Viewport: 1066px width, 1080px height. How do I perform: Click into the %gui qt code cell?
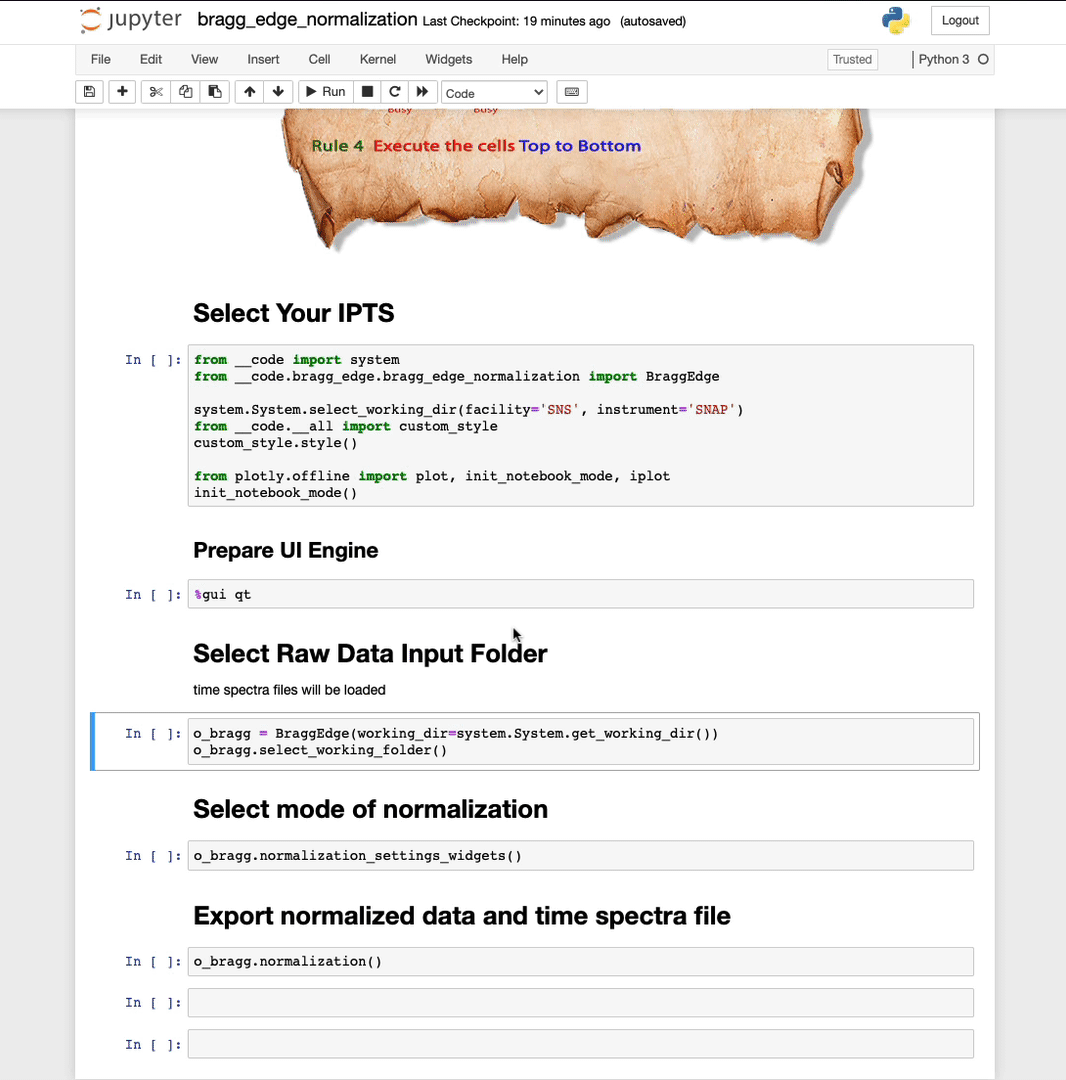pyautogui.click(x=580, y=594)
